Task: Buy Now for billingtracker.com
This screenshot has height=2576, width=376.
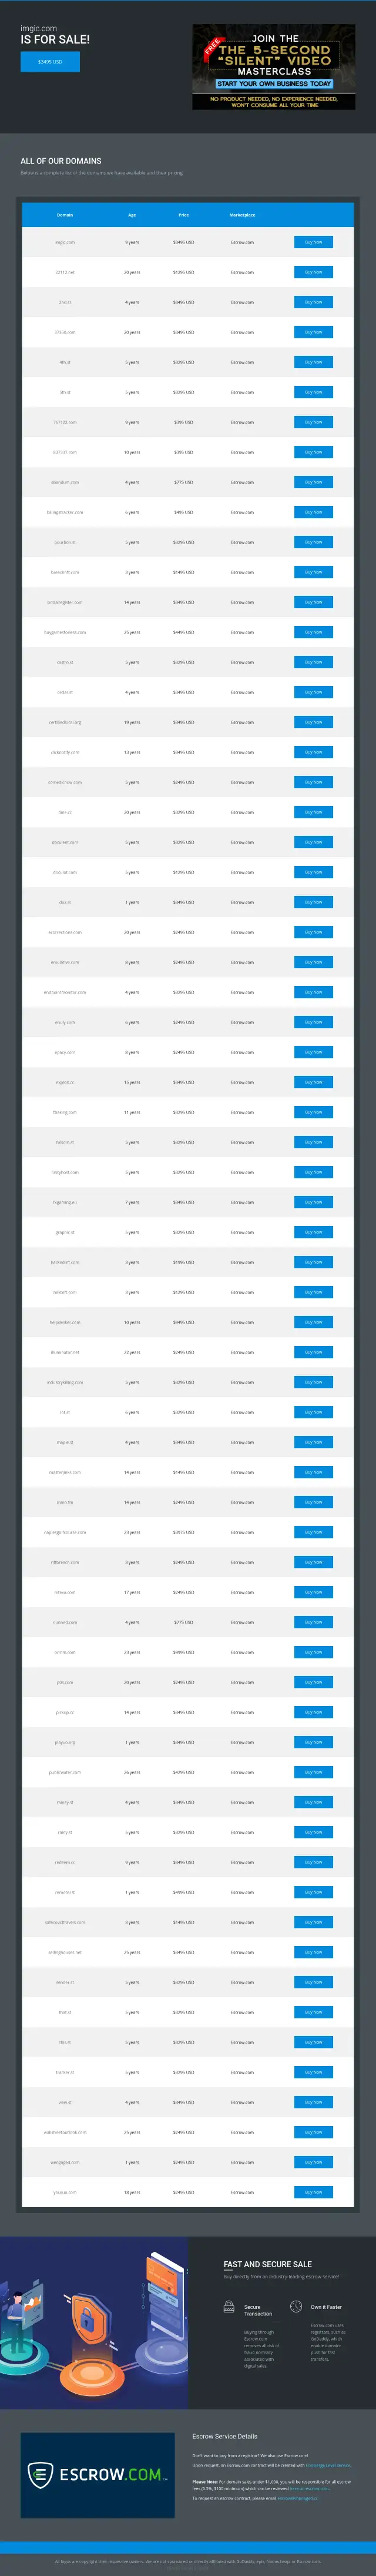Action: (x=314, y=512)
